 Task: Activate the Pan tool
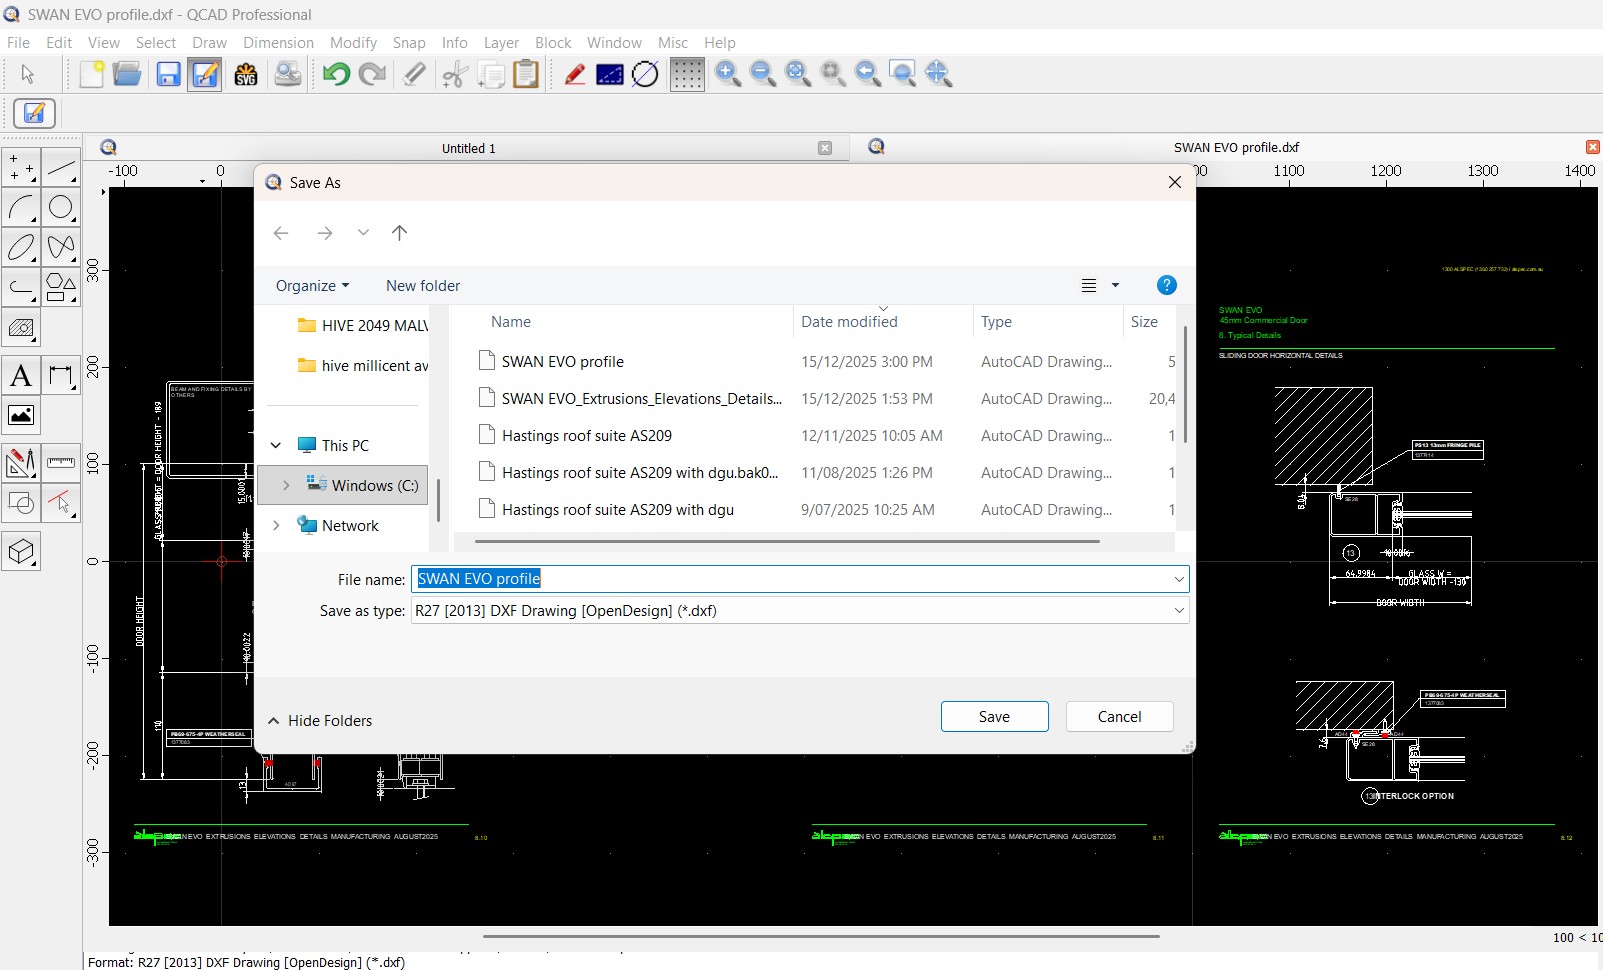click(x=939, y=73)
